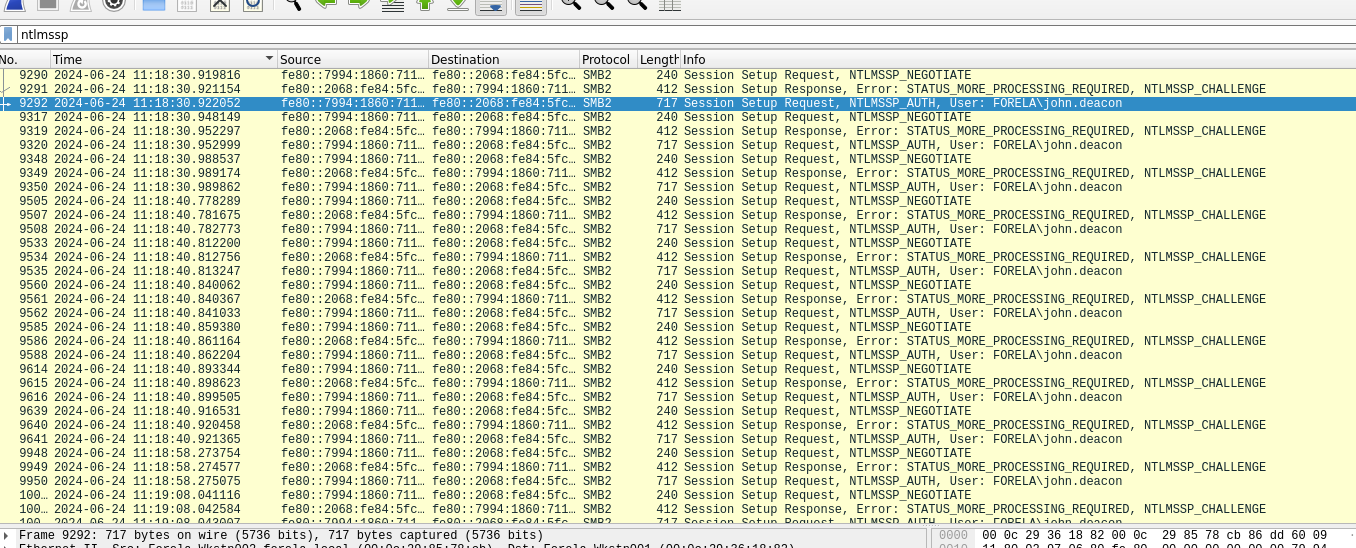Reset text zoom to normal size
The image size is (1356, 548).
pos(637,5)
